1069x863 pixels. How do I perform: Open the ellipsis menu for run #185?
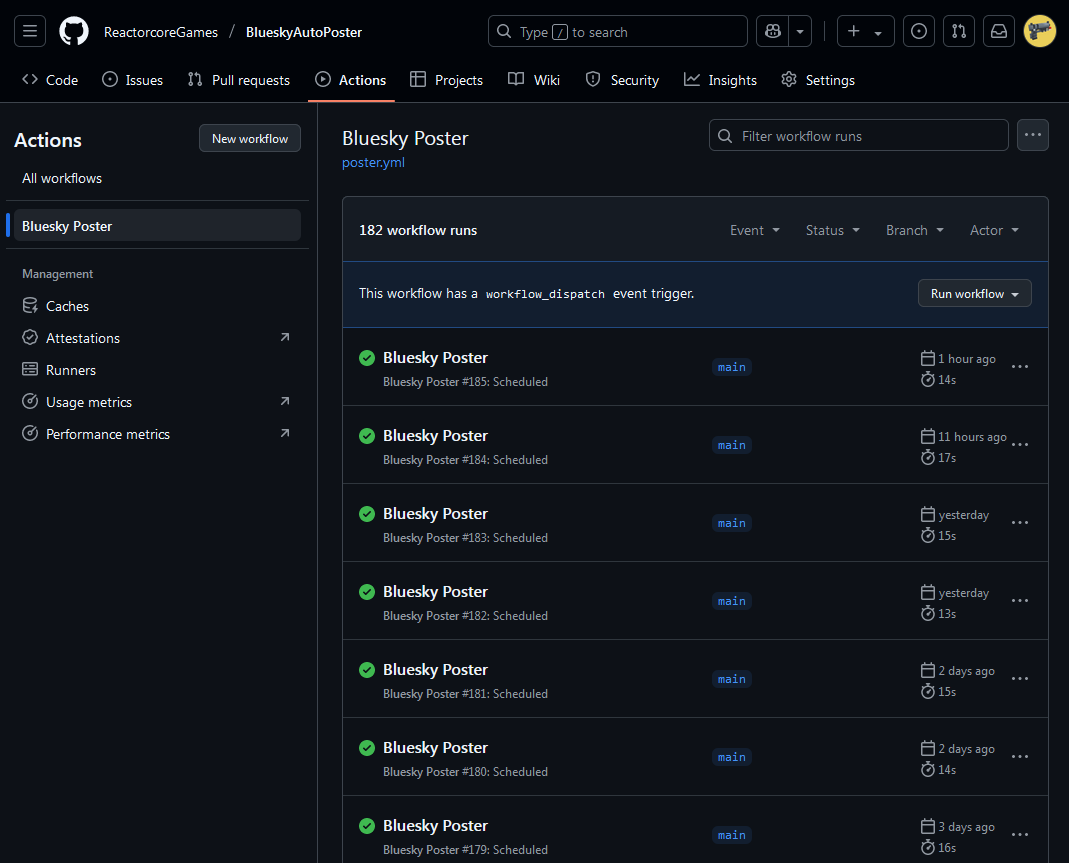pos(1020,367)
